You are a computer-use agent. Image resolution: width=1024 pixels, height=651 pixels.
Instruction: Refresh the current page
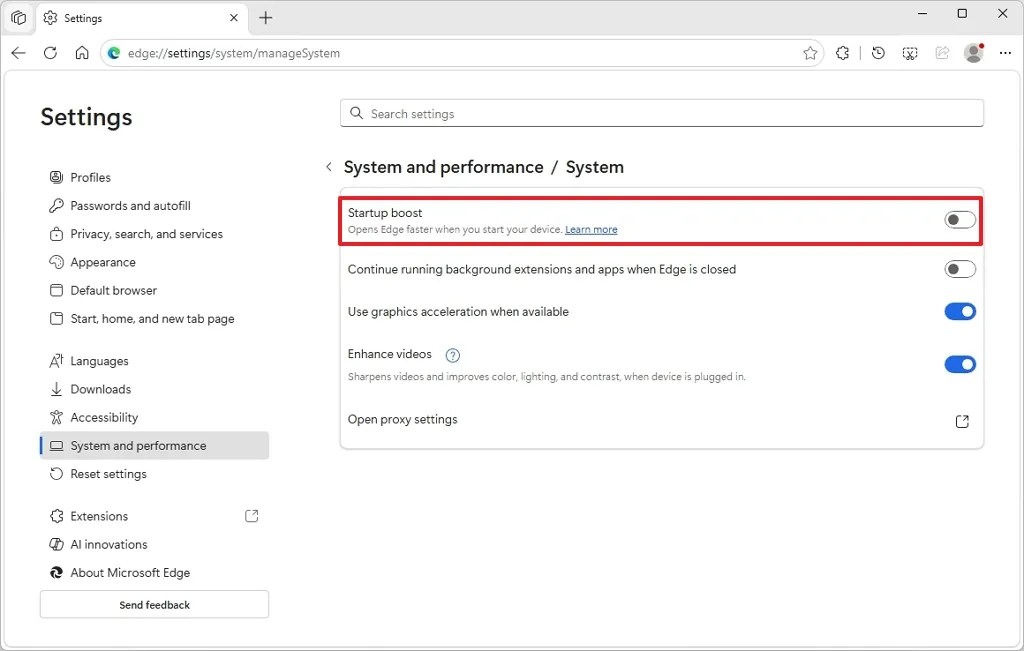50,53
